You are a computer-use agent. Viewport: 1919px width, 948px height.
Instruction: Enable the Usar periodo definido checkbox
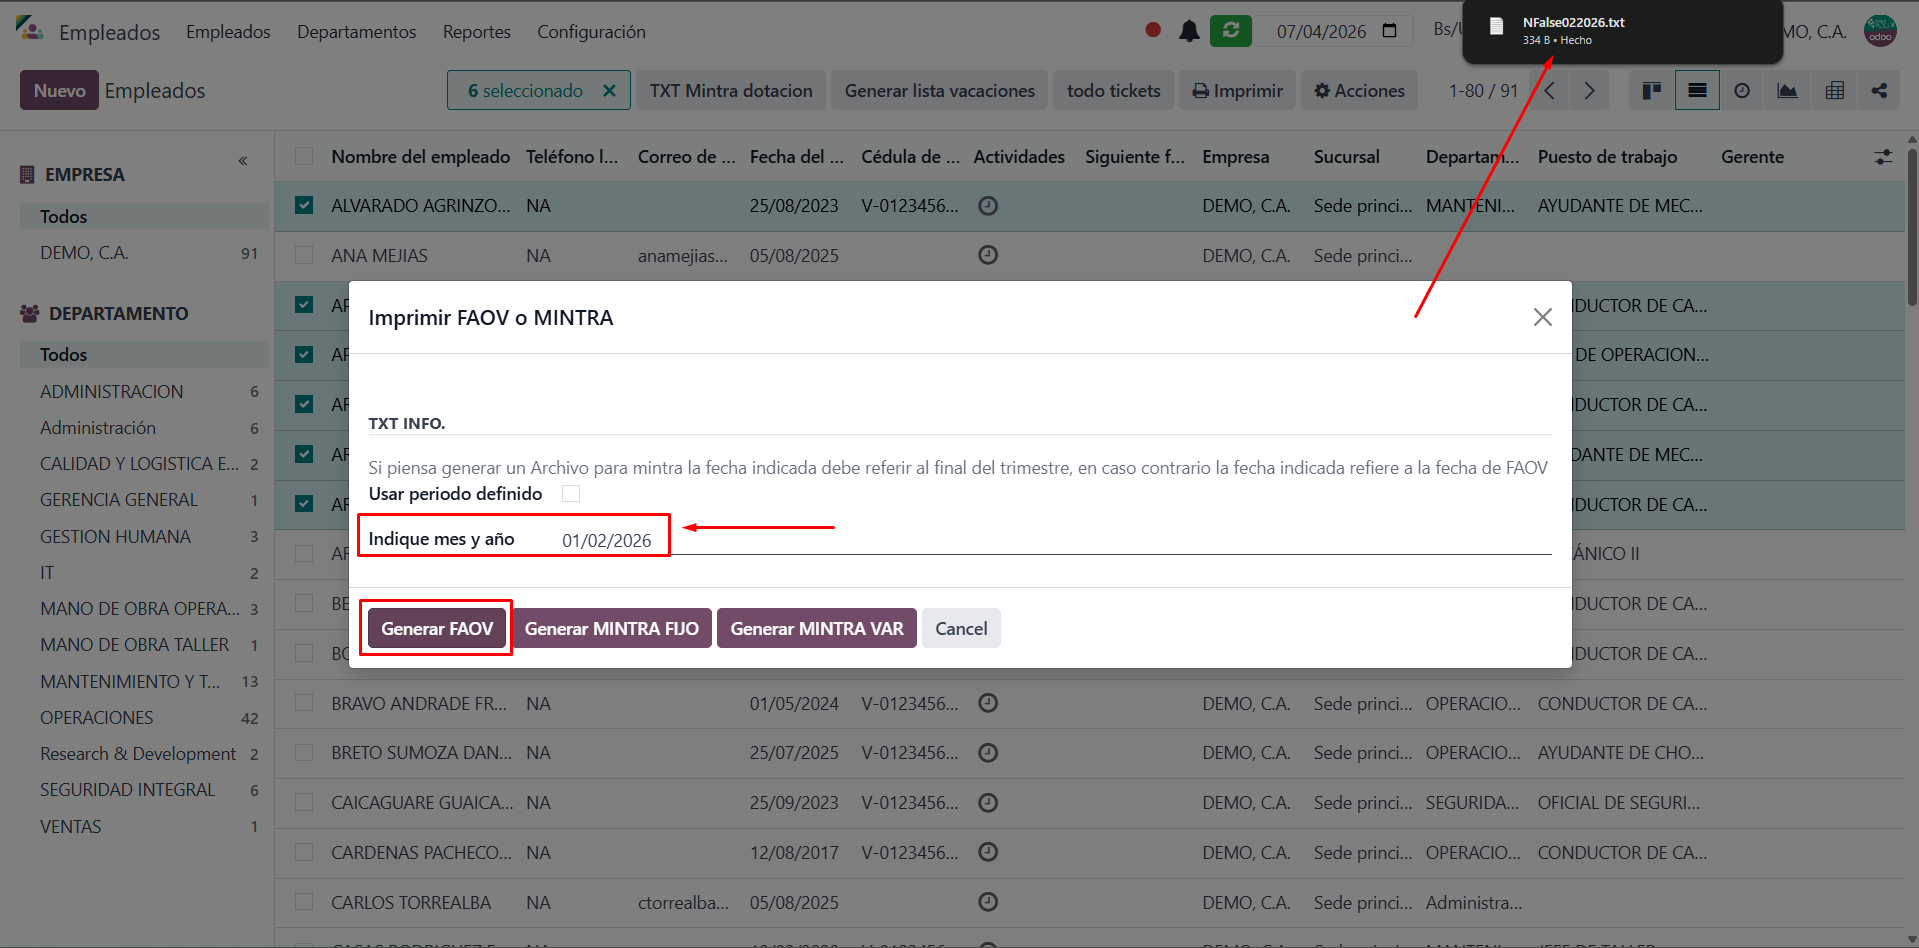pyautogui.click(x=571, y=494)
